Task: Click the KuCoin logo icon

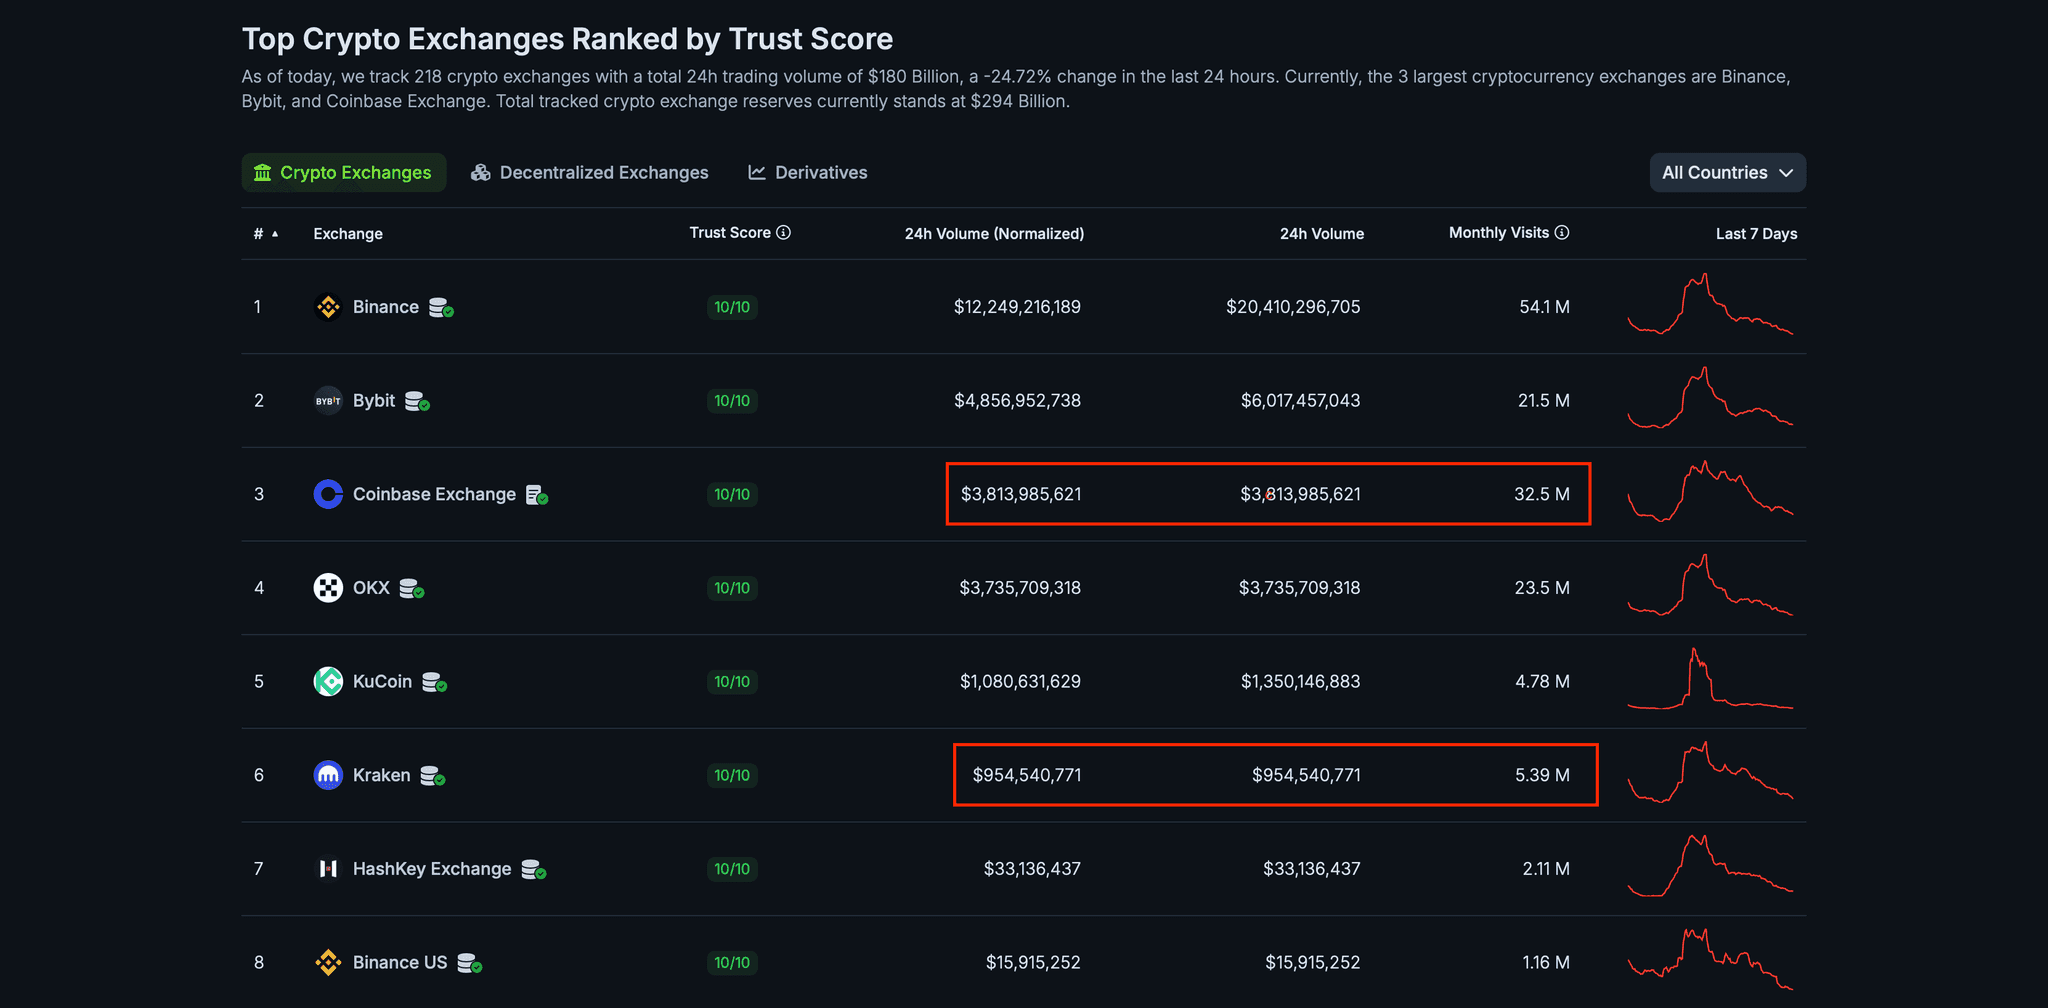Action: coord(328,682)
